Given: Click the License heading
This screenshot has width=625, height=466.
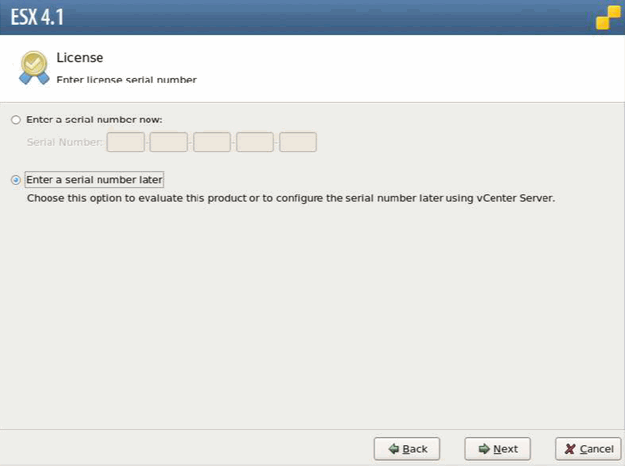Looking at the screenshot, I should click(x=80, y=58).
